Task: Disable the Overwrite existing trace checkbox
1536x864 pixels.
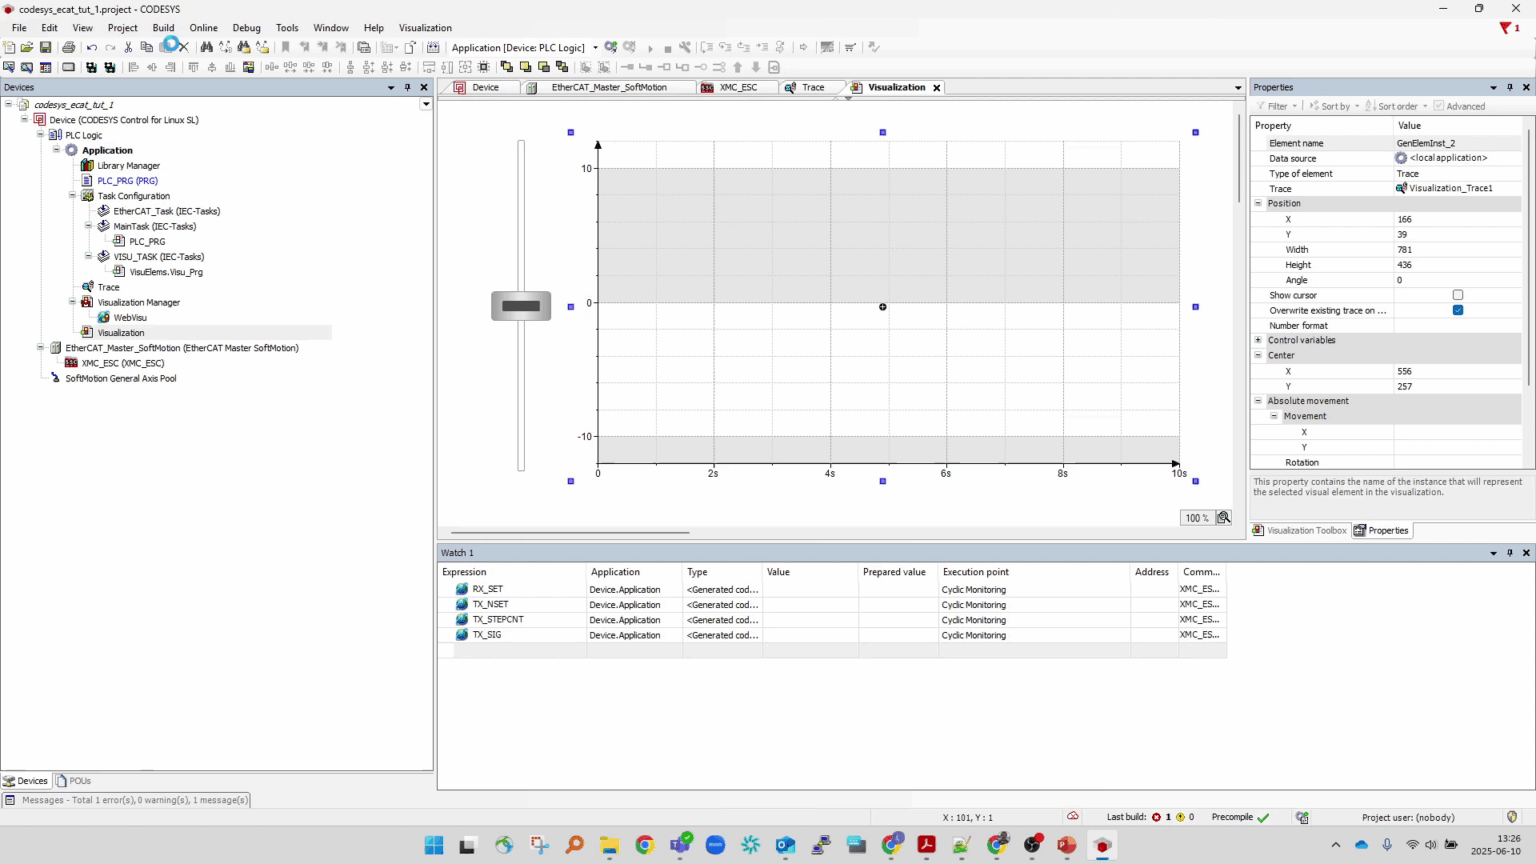Action: point(1458,310)
